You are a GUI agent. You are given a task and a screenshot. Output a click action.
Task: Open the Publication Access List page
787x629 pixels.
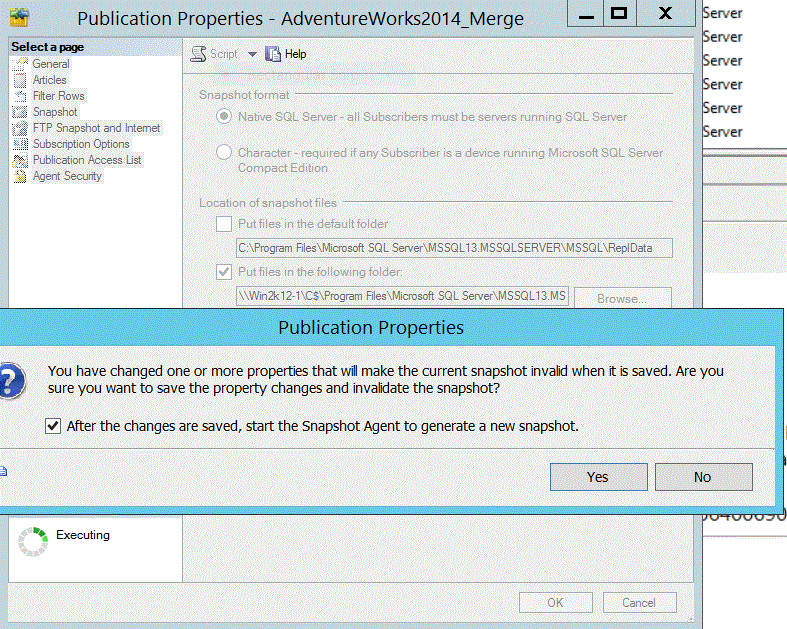[87, 160]
